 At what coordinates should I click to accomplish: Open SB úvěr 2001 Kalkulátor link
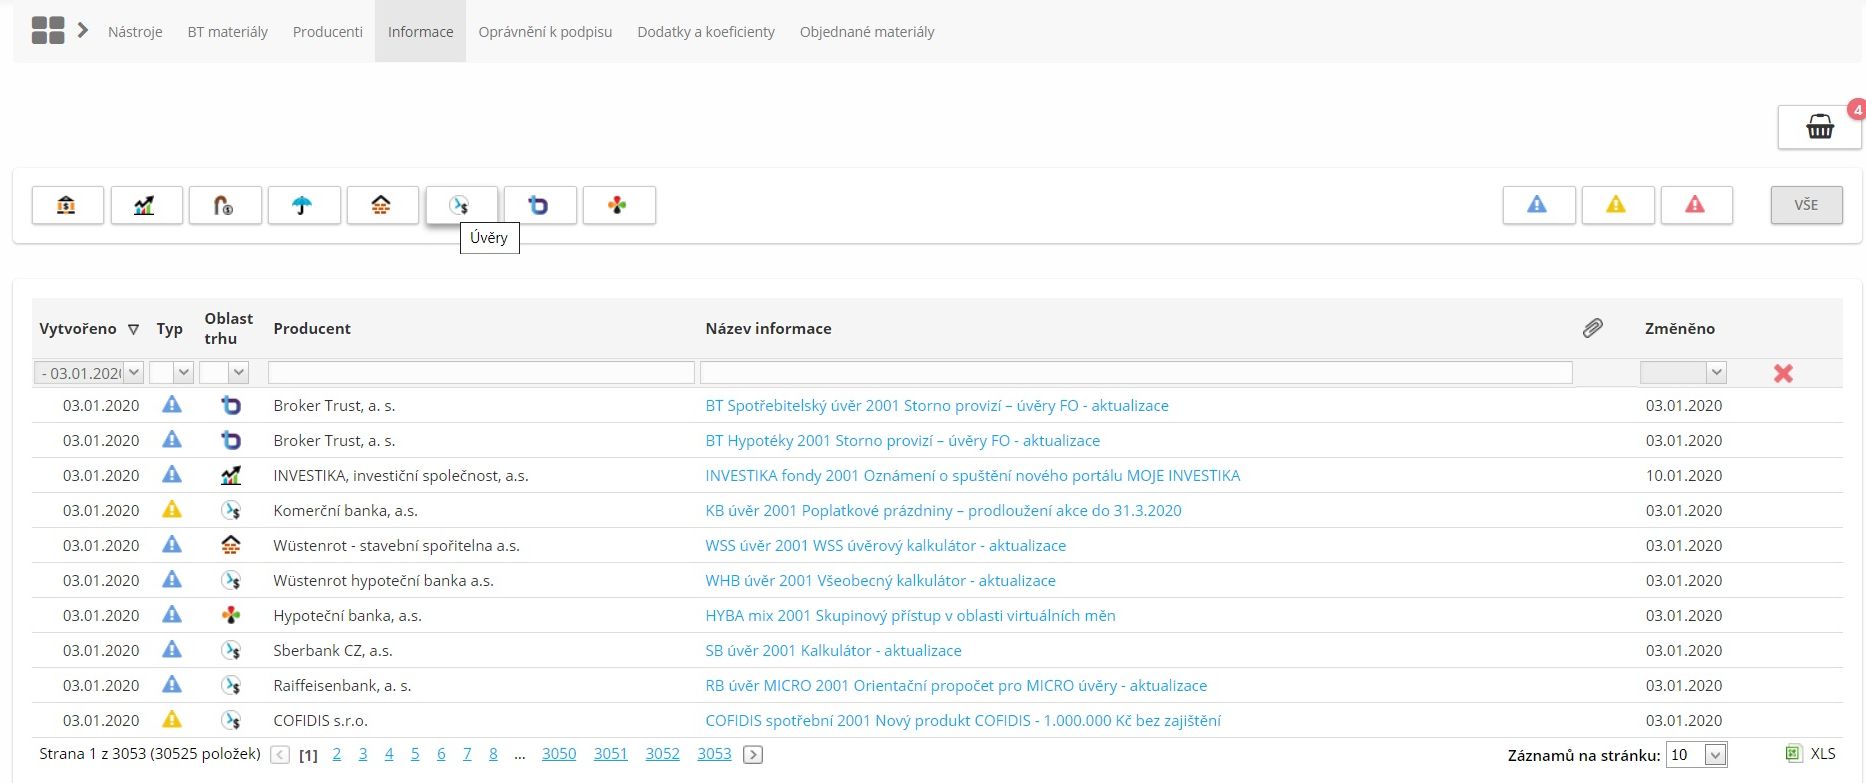tap(833, 650)
